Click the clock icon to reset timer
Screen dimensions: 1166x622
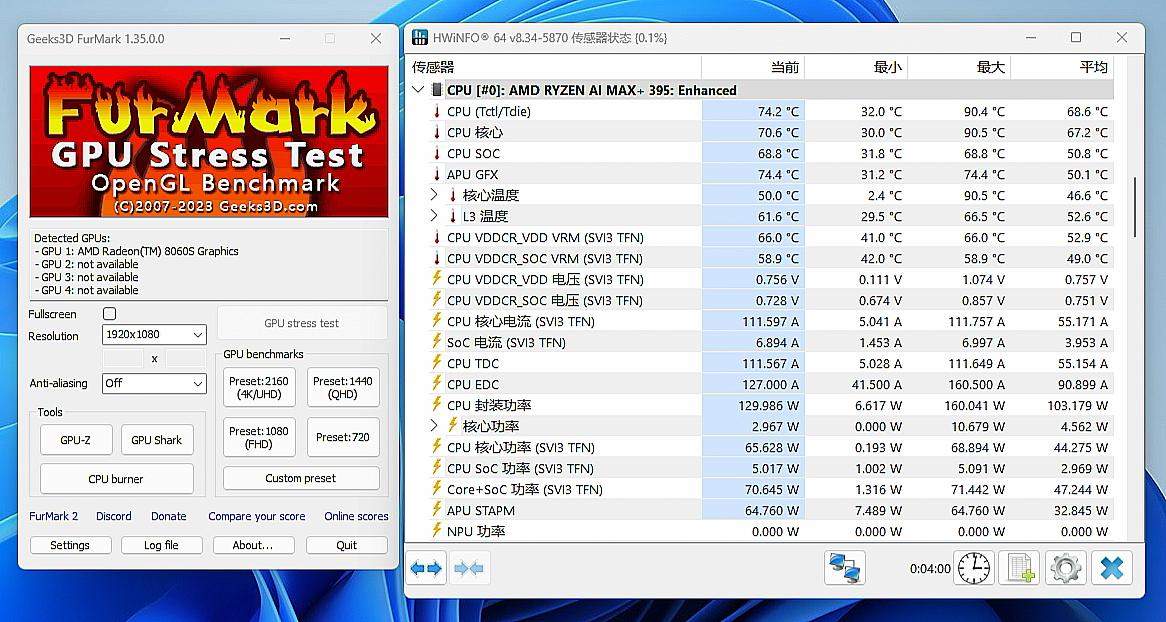[973, 567]
